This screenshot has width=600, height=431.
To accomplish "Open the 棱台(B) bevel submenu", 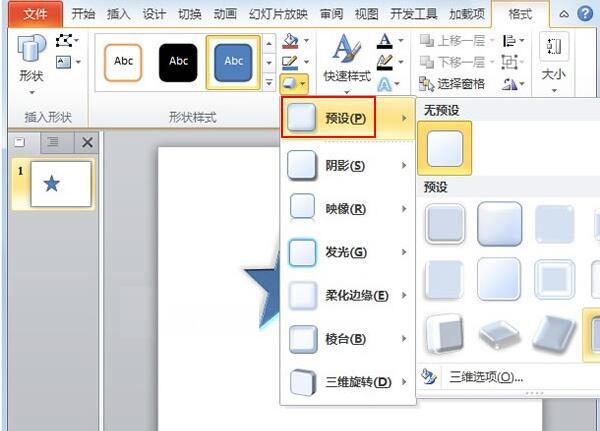I will click(348, 339).
